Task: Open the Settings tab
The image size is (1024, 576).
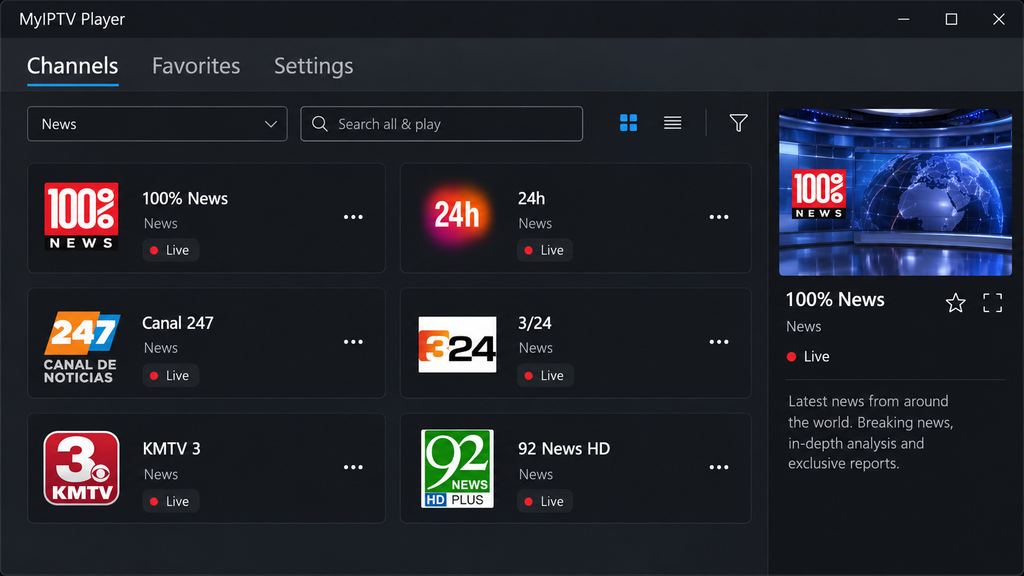Action: (313, 66)
